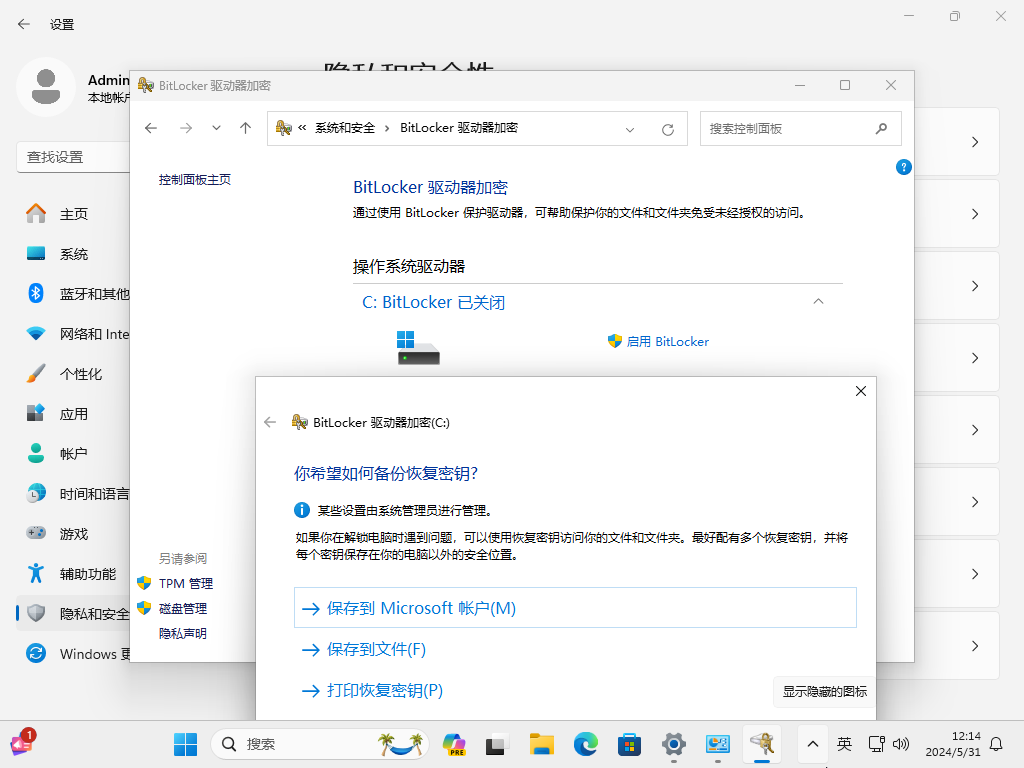
Task: Choose 保存到文件 backup option
Action: coord(376,650)
